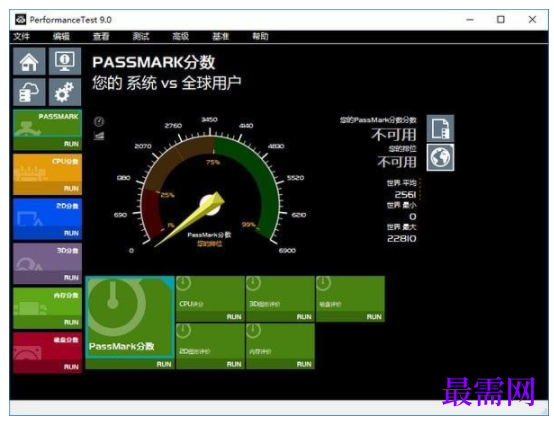The width and height of the screenshot is (554, 423).
Task: Open the 帮助 menu
Action: [x=260, y=36]
